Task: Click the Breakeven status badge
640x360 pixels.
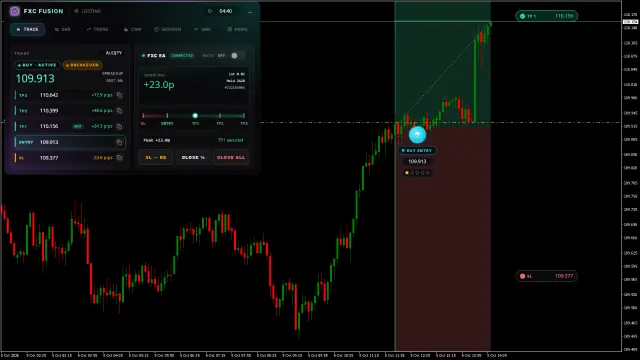Action: pos(82,65)
